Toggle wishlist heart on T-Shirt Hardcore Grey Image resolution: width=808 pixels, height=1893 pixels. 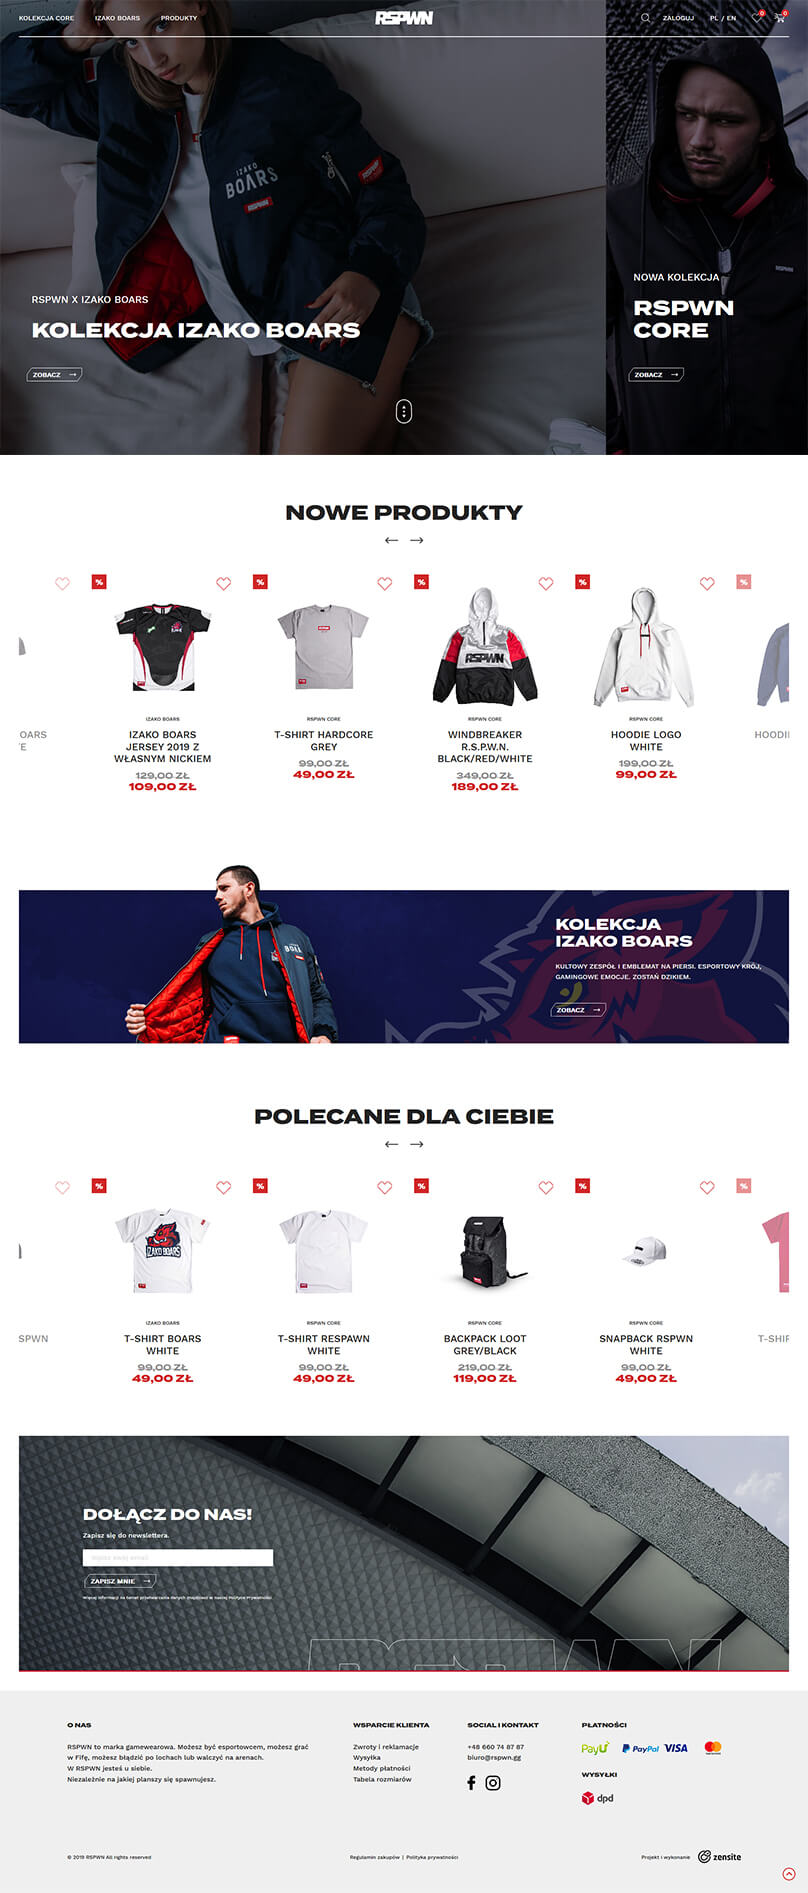[x=385, y=584]
